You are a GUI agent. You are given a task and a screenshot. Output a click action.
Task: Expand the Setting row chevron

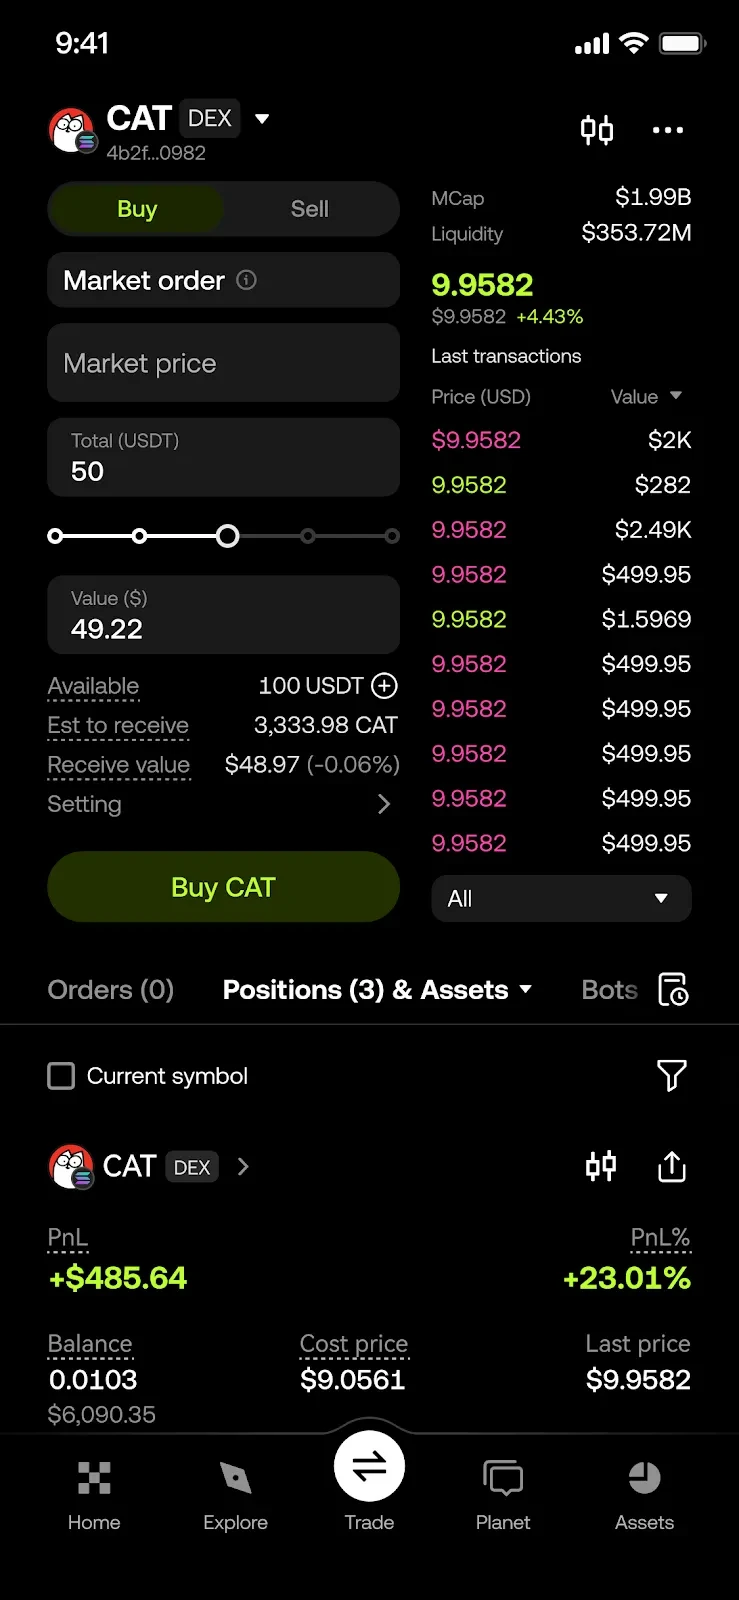pyautogui.click(x=384, y=804)
